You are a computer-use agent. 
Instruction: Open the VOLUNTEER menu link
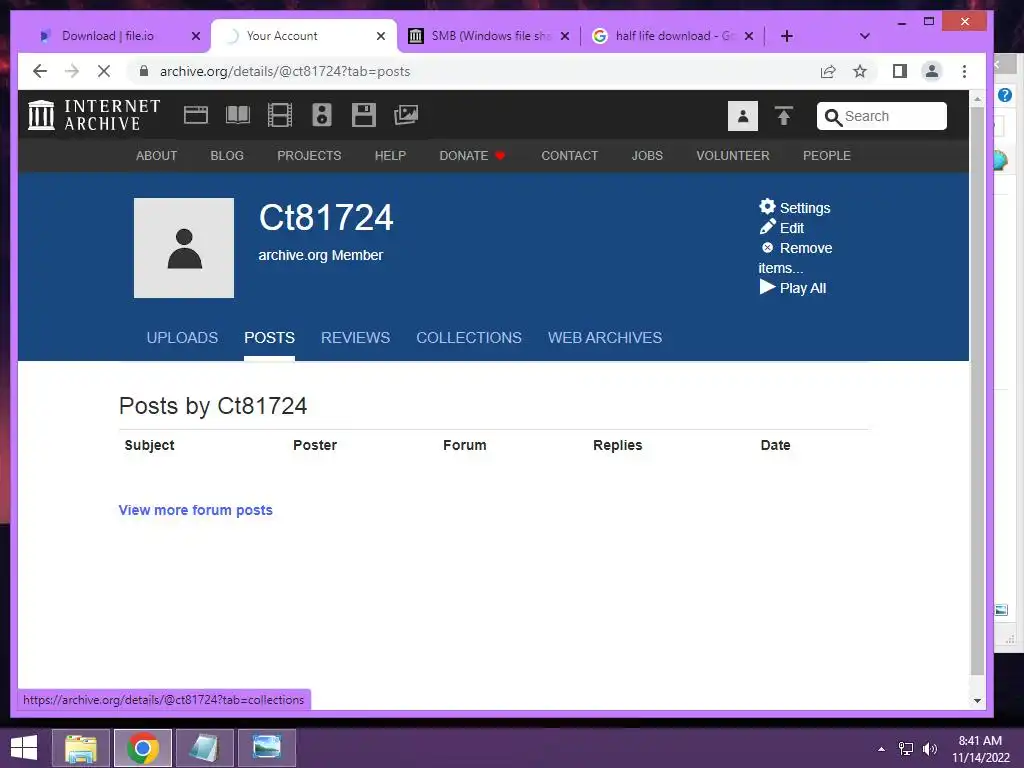click(733, 155)
